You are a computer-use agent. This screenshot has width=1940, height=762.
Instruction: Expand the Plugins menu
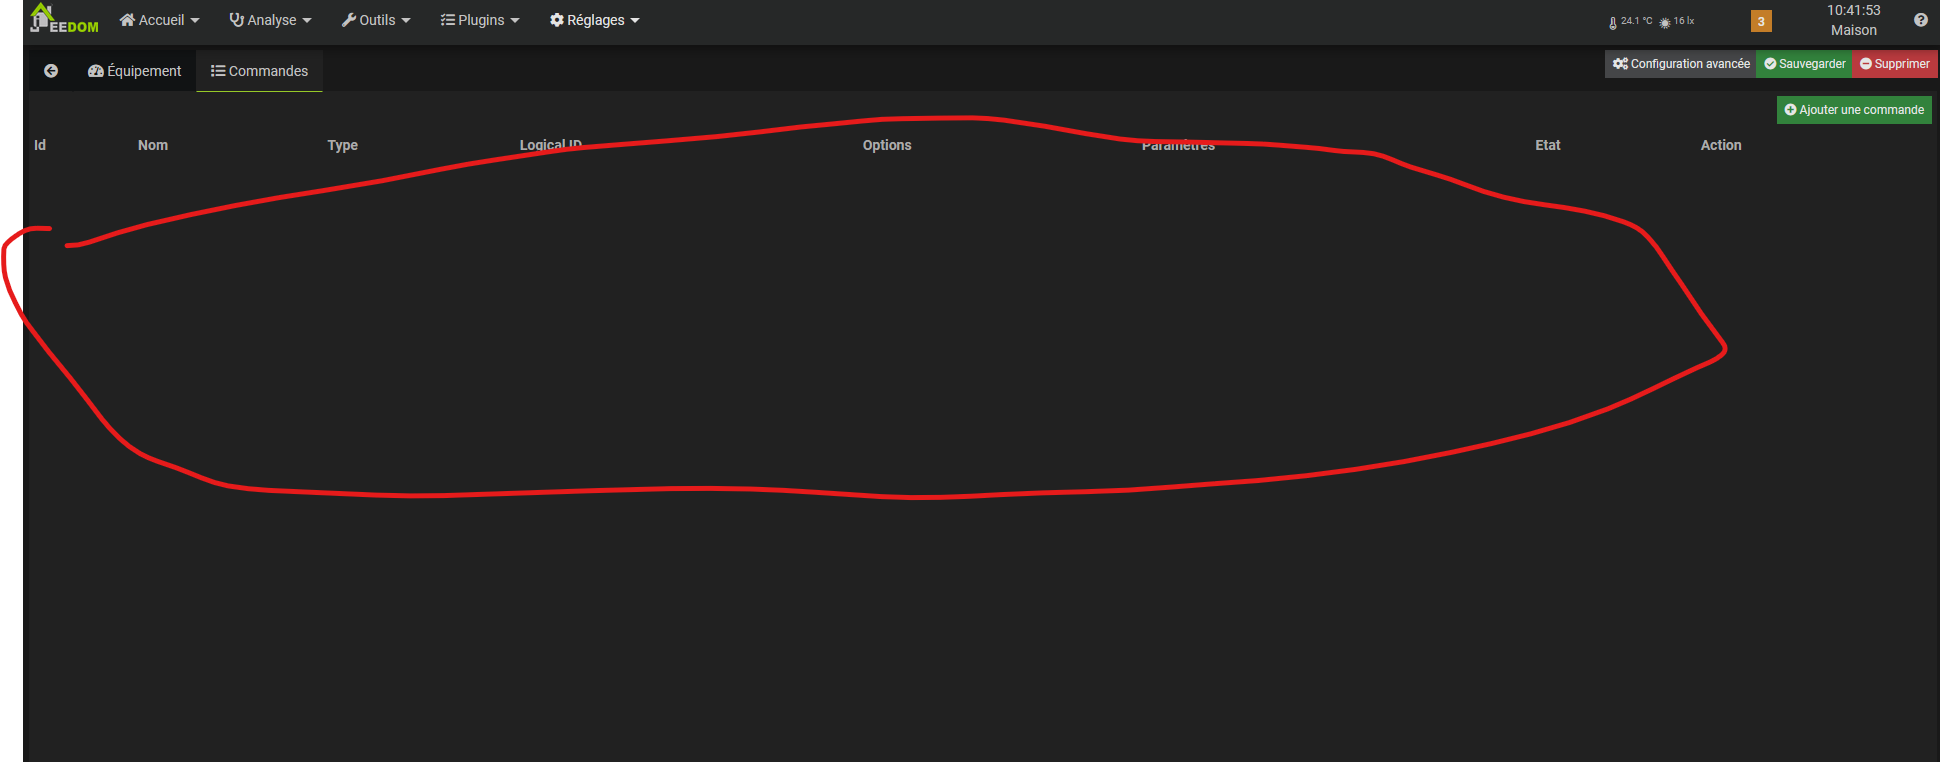pyautogui.click(x=480, y=20)
